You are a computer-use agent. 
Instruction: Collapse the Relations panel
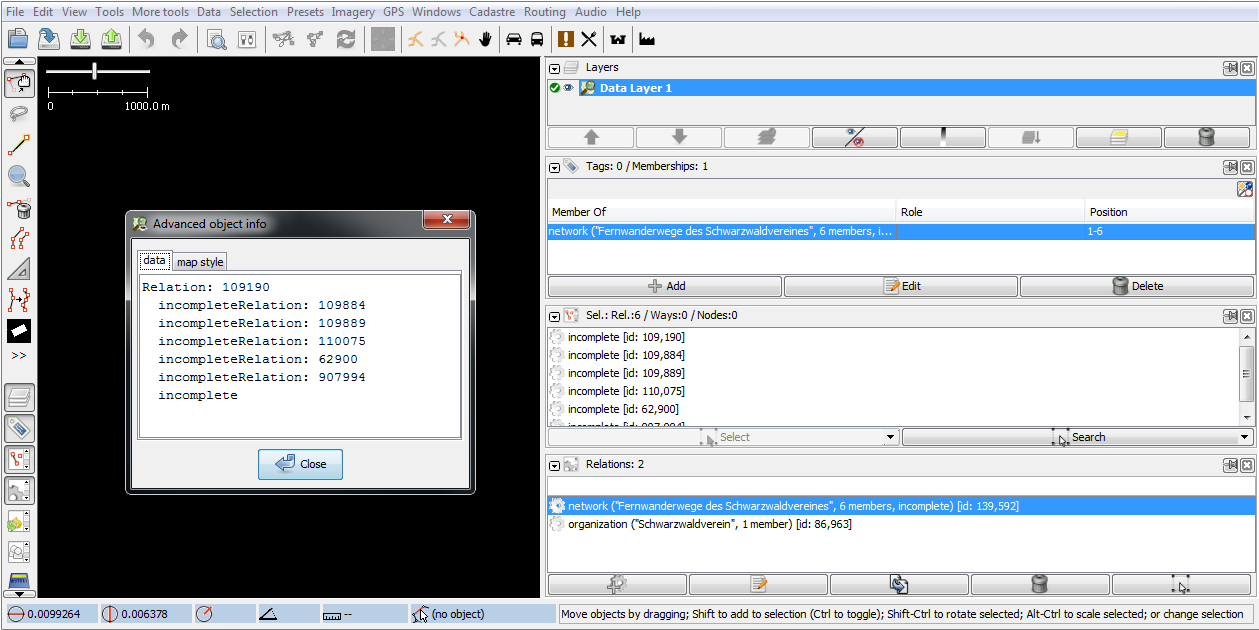(x=555, y=465)
